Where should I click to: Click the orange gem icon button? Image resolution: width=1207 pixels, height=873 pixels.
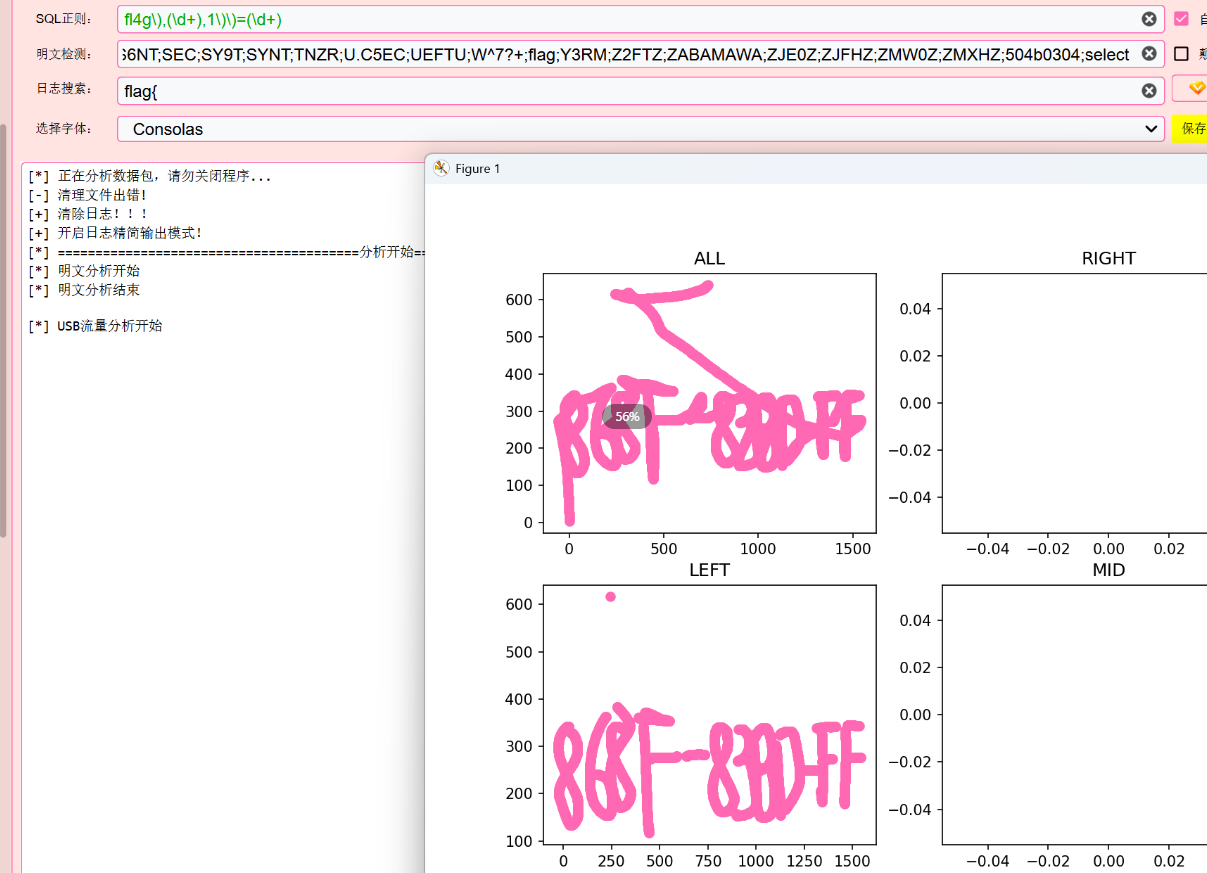coord(1194,89)
